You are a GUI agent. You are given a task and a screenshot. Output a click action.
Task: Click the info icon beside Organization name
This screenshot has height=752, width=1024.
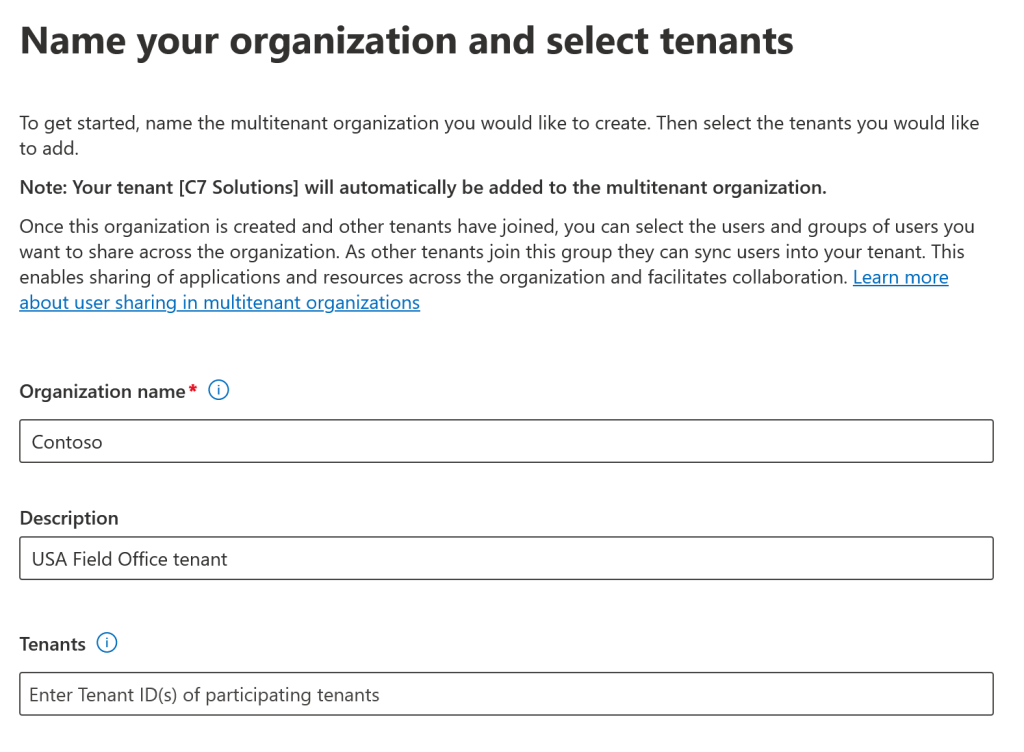(218, 391)
